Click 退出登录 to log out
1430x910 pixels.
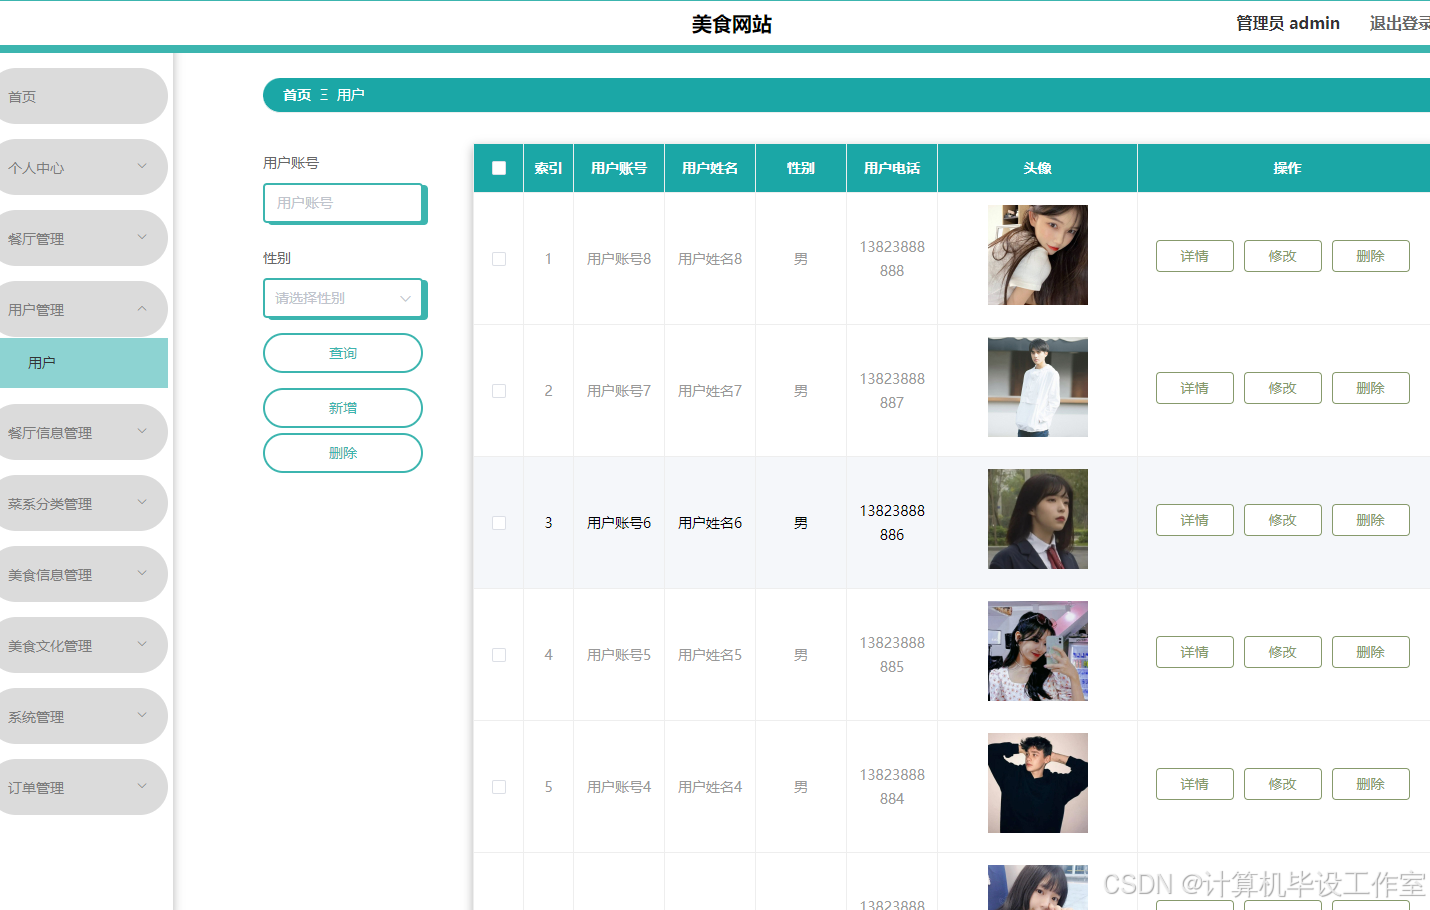click(1399, 23)
